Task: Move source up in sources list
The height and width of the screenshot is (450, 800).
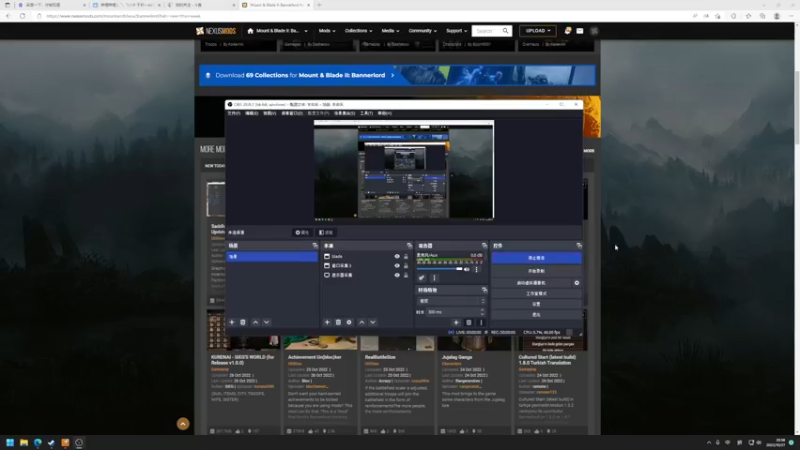Action: (361, 322)
